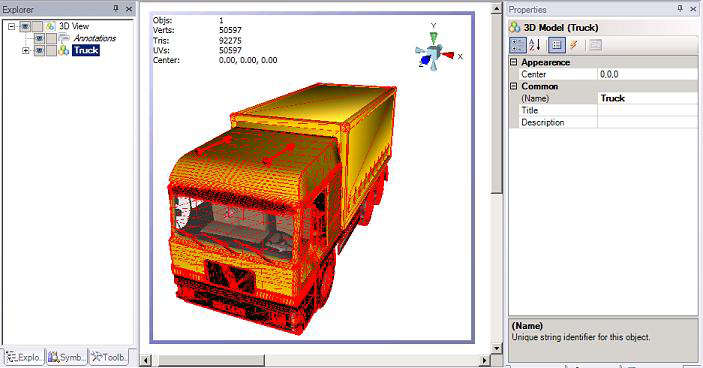Image resolution: width=703 pixels, height=368 pixels.
Task: Show the Properties page button
Action: tap(556, 45)
